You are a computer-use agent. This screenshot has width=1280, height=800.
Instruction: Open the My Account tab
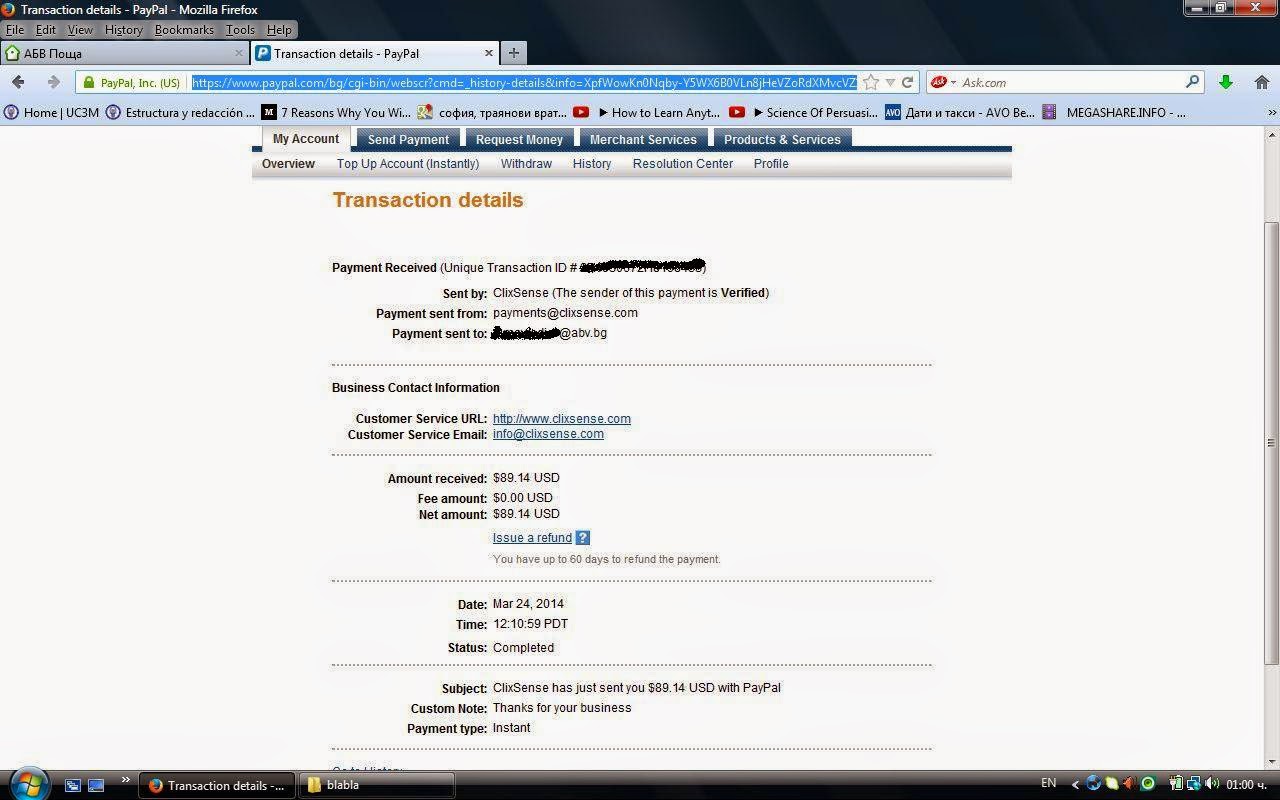pyautogui.click(x=306, y=139)
